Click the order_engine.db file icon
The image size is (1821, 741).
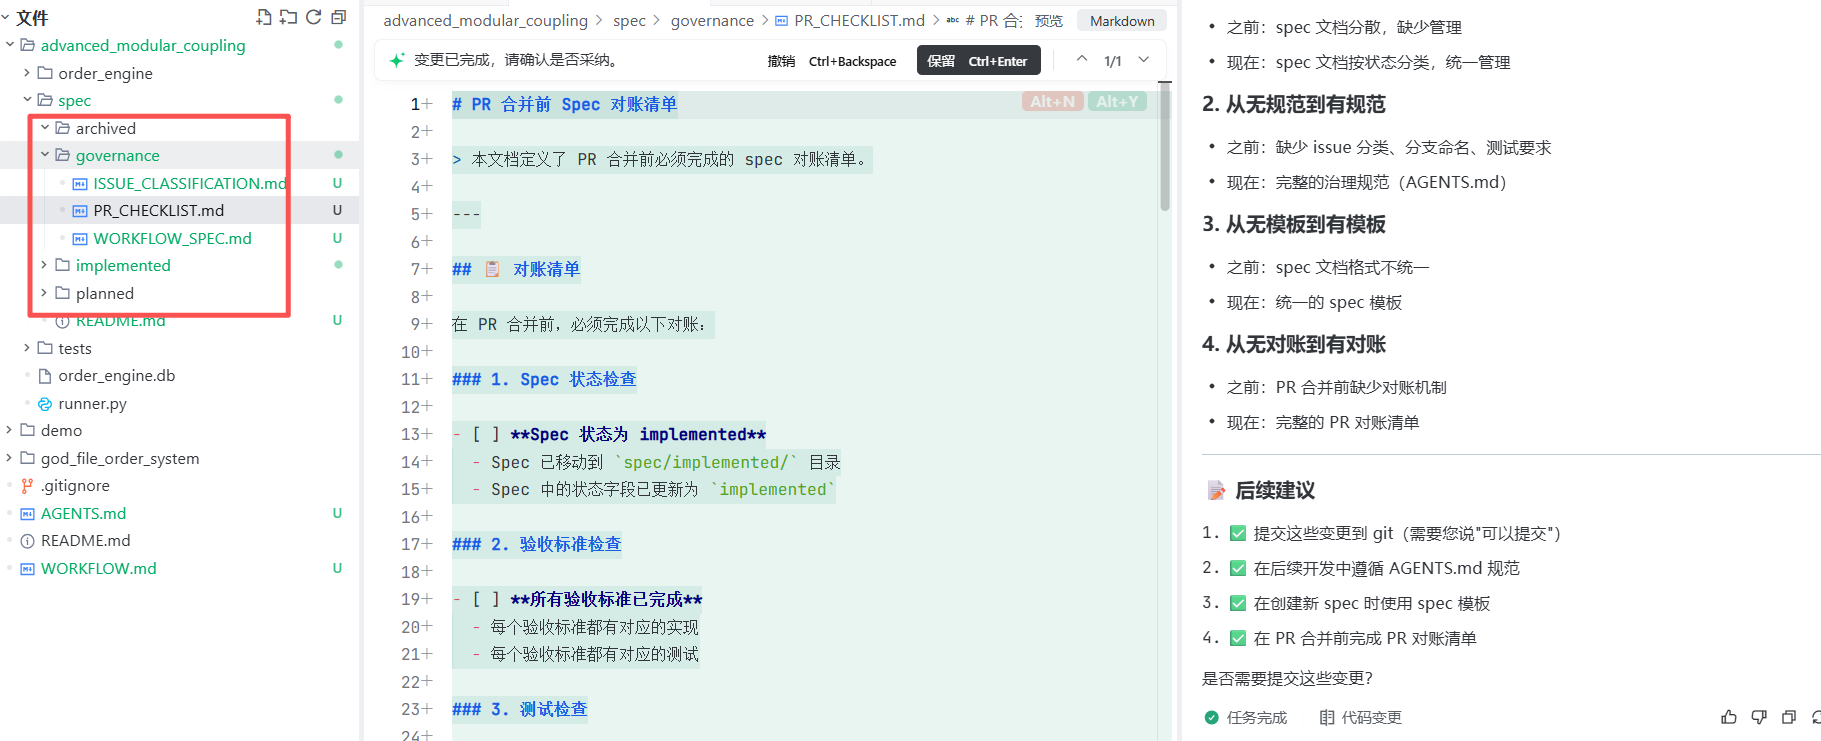pos(45,376)
